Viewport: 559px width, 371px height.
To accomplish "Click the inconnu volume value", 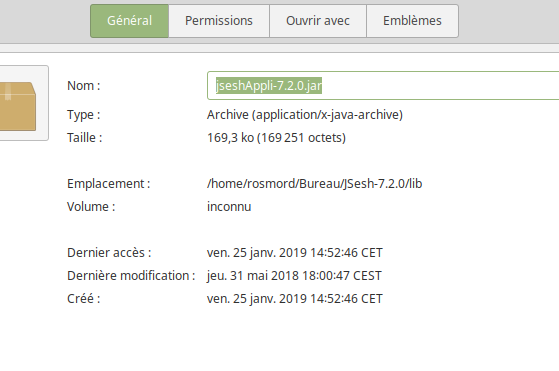I will pyautogui.click(x=229, y=207).
